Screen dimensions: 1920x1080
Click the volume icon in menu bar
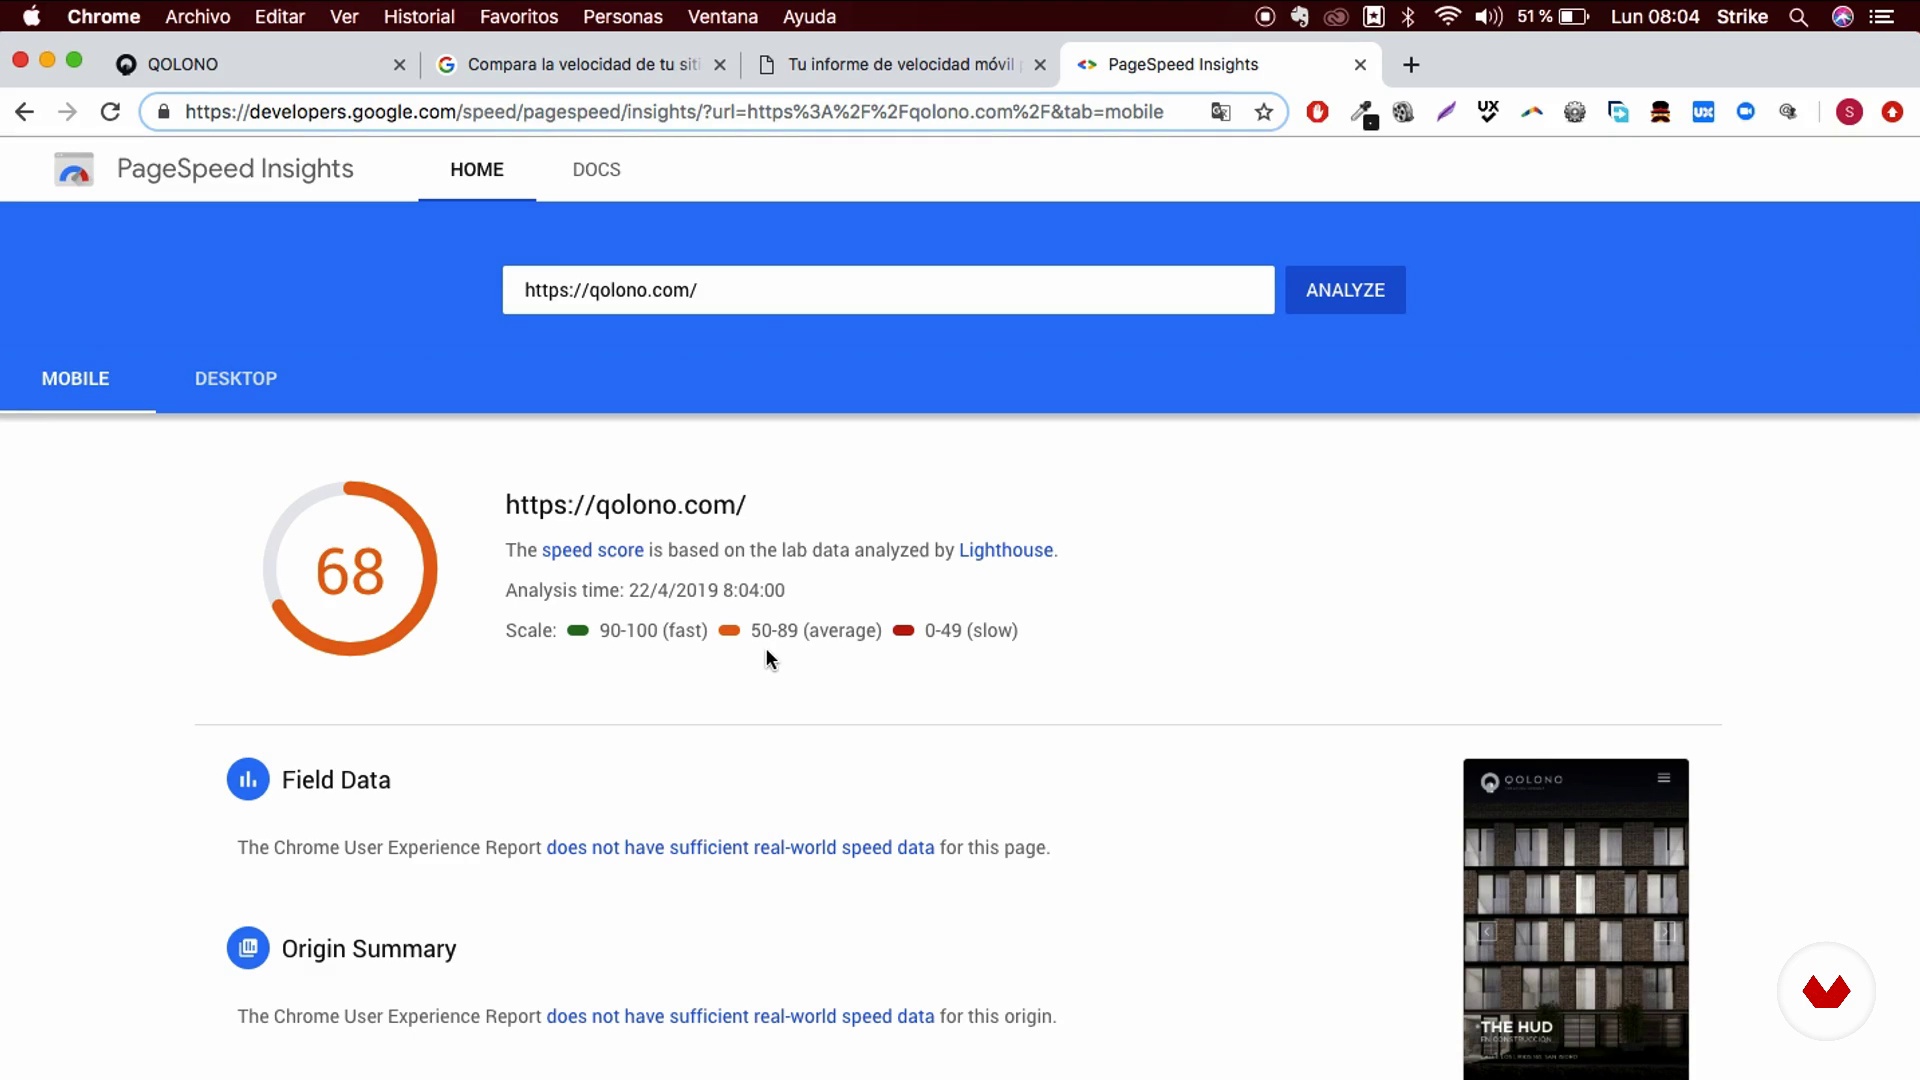1488,17
